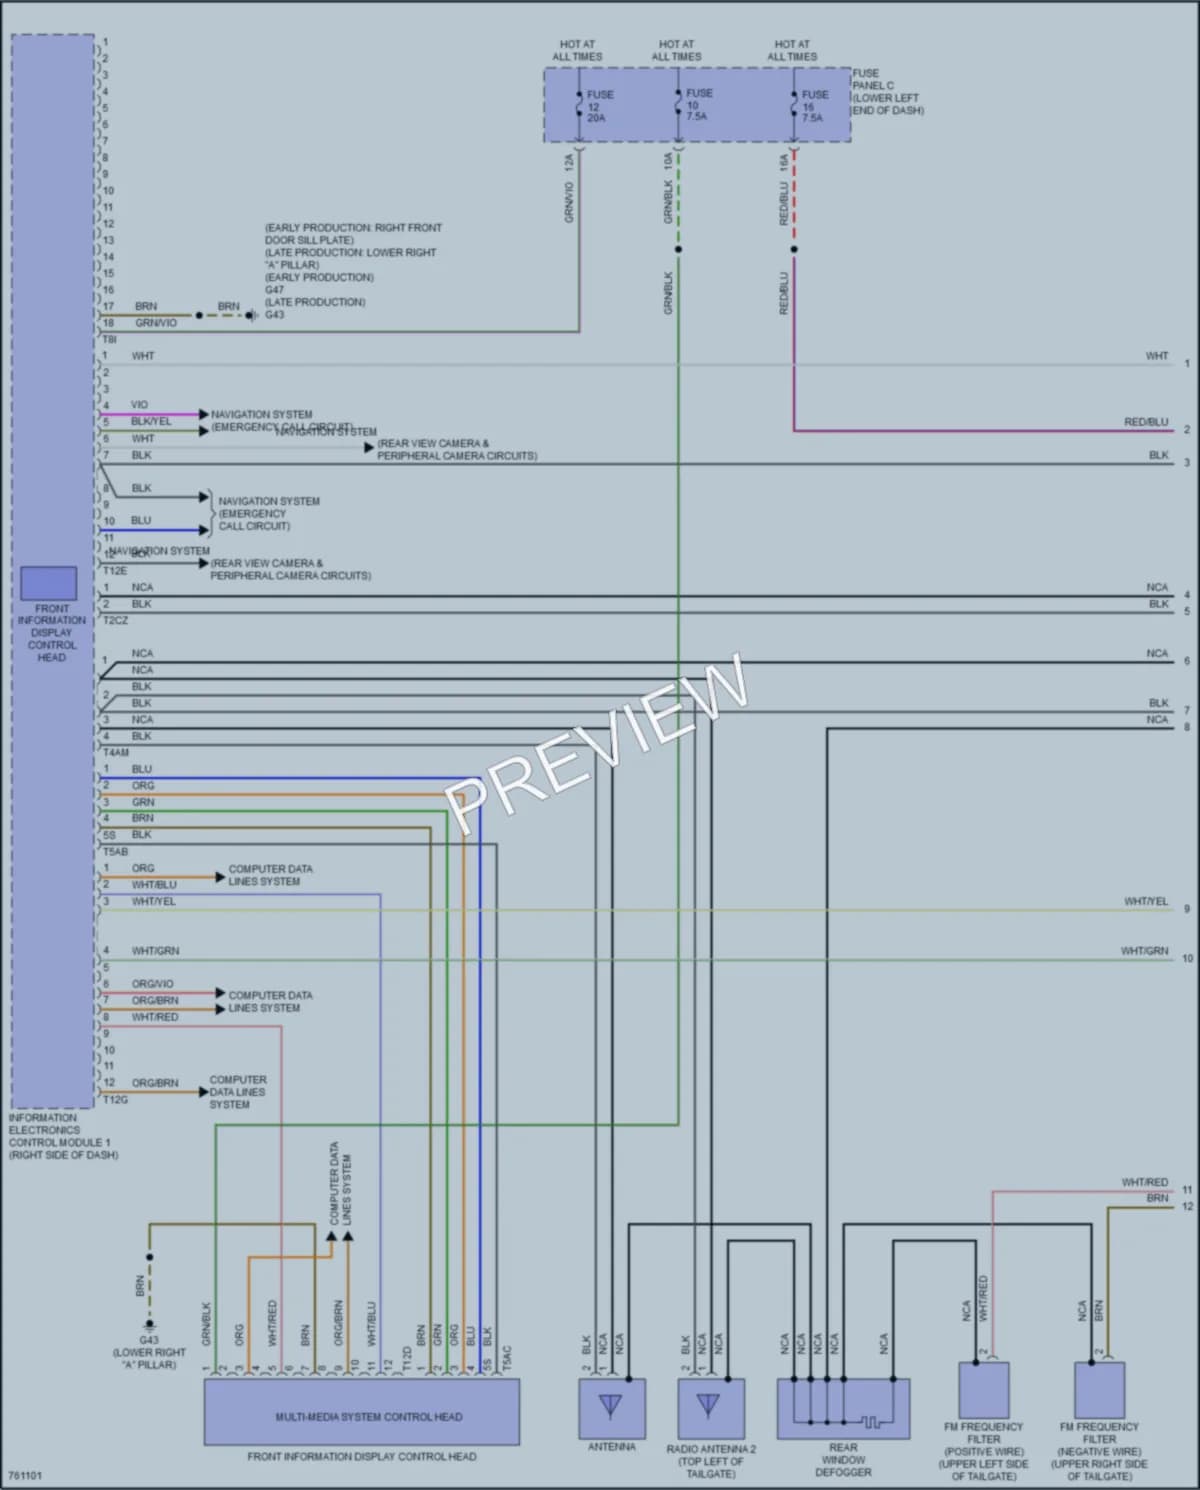
Task: Click the WHT/BLU label at T12G pin 2
Action: (154, 885)
